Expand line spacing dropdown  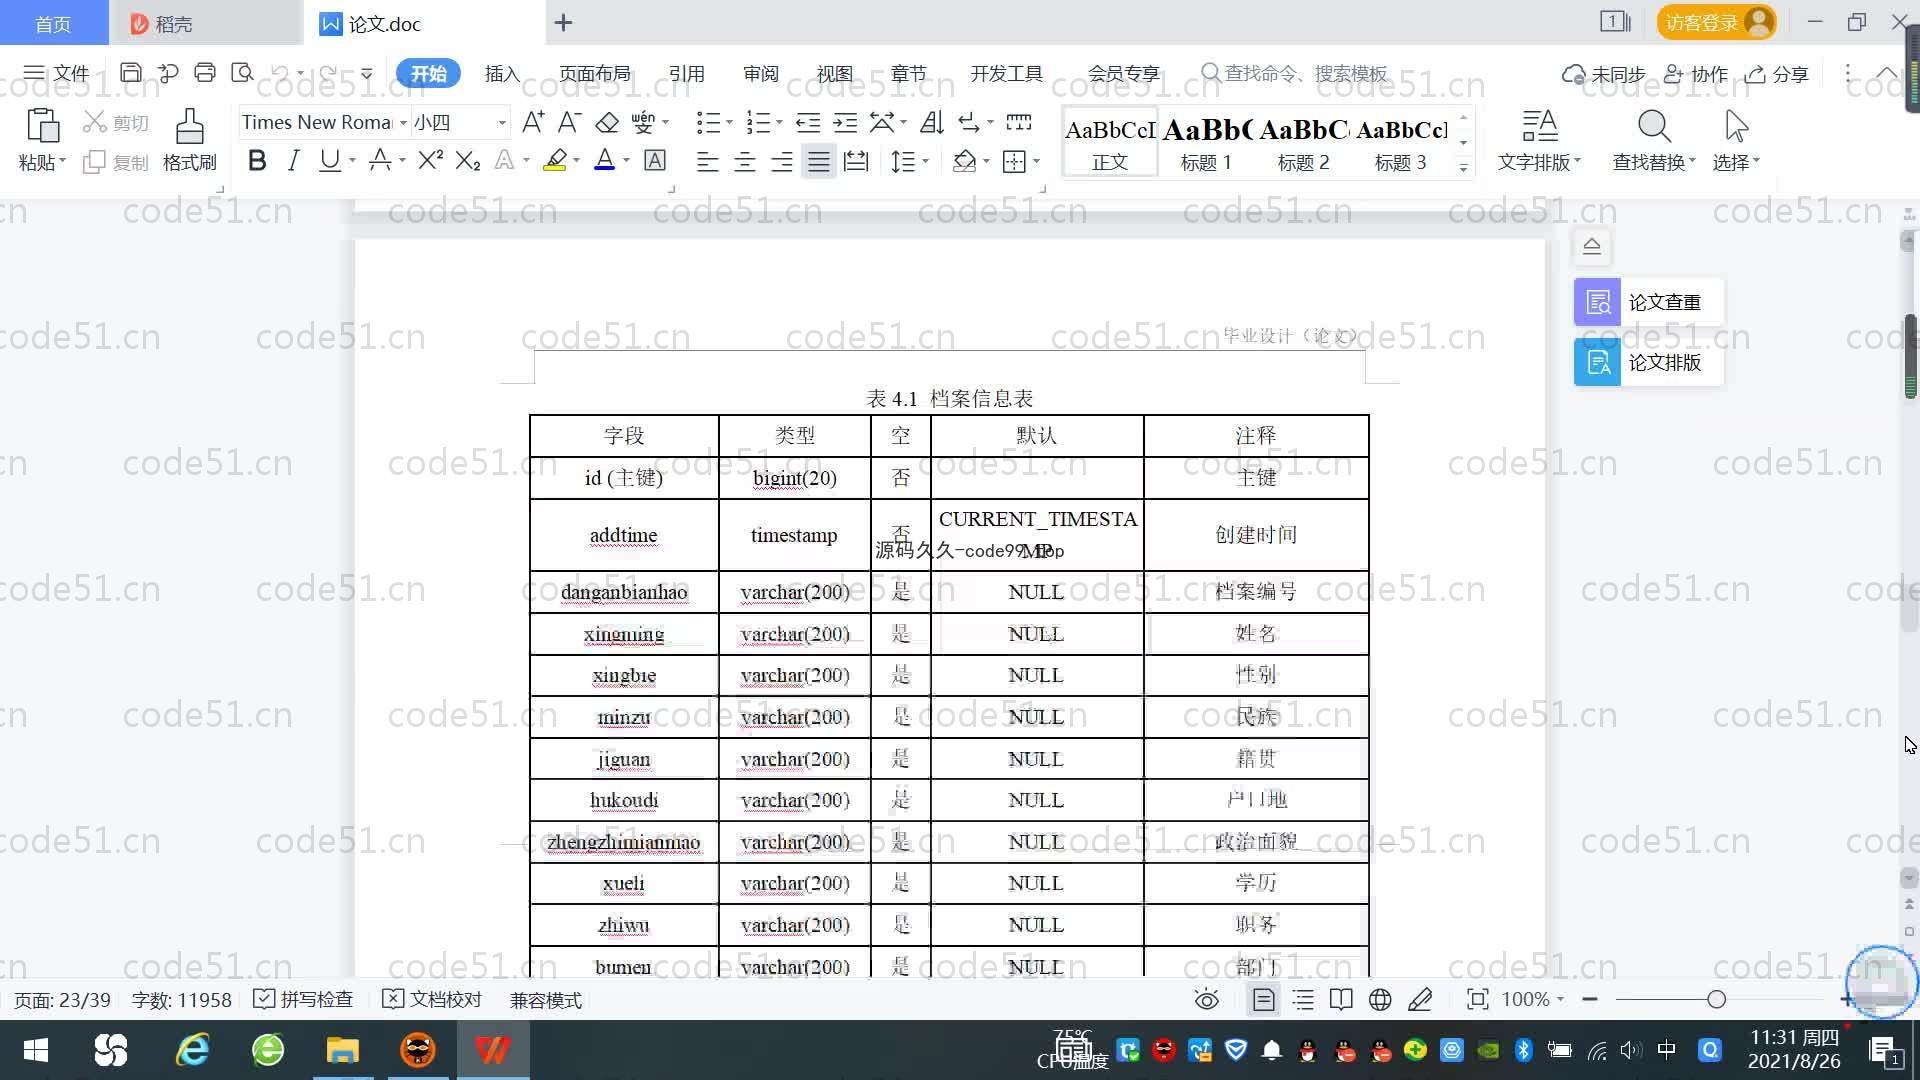(926, 161)
